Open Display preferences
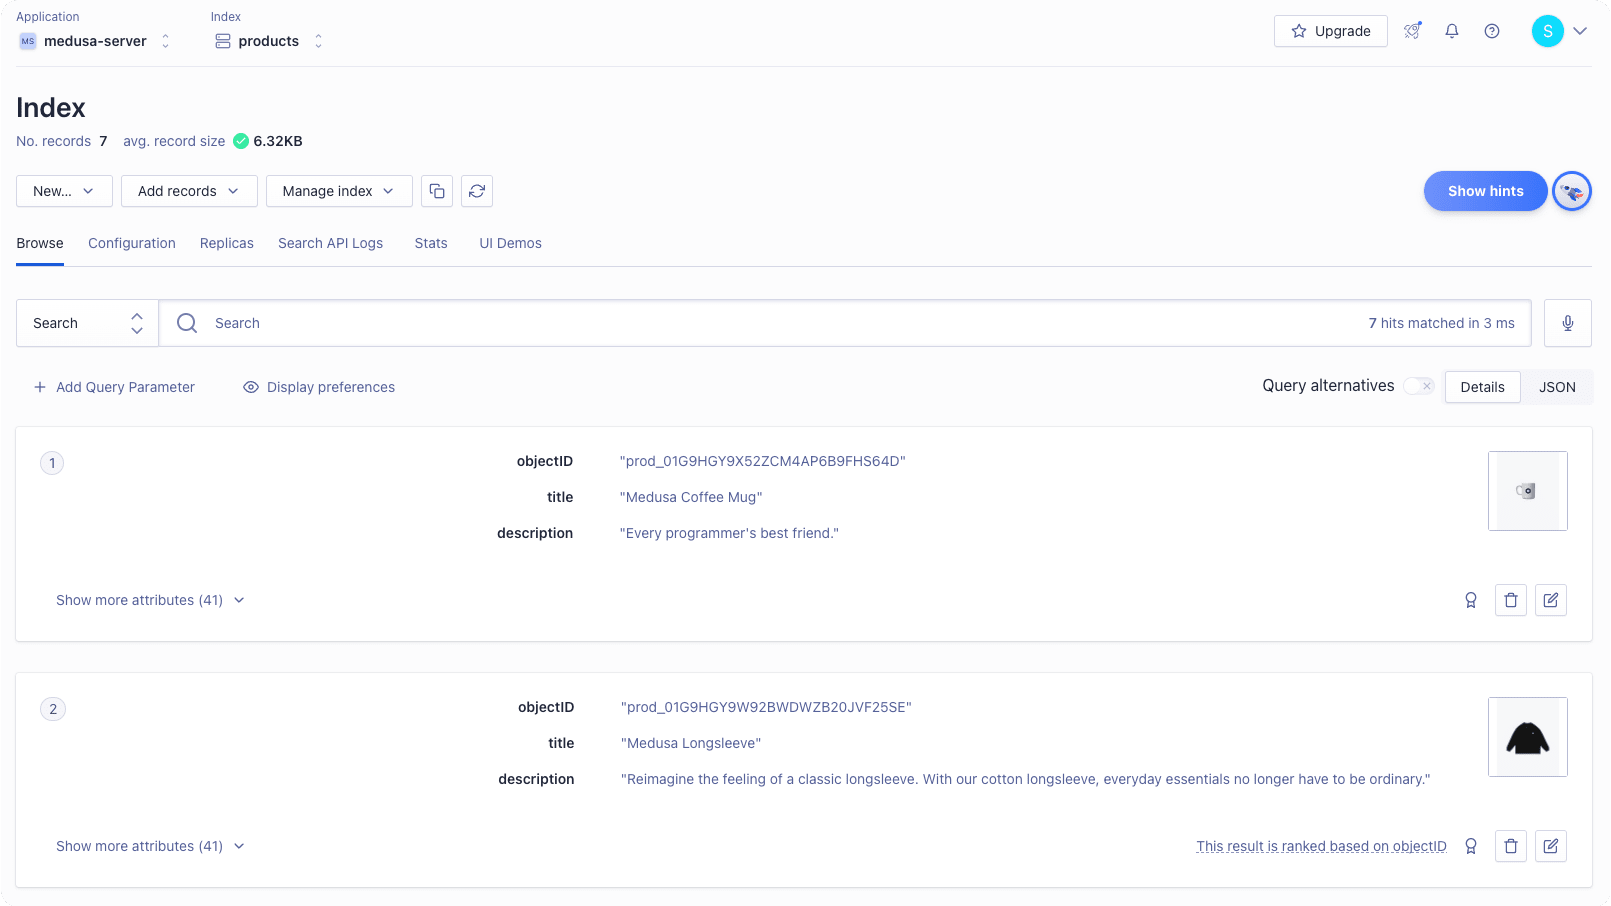1611x906 pixels. coord(318,387)
